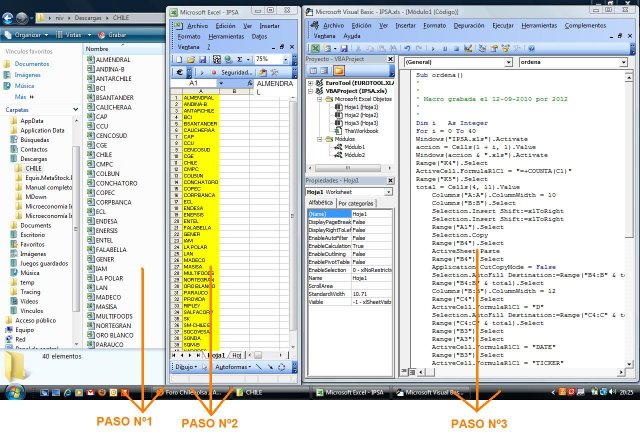Open Documentos favorite link in Explorer

pyautogui.click(x=31, y=64)
